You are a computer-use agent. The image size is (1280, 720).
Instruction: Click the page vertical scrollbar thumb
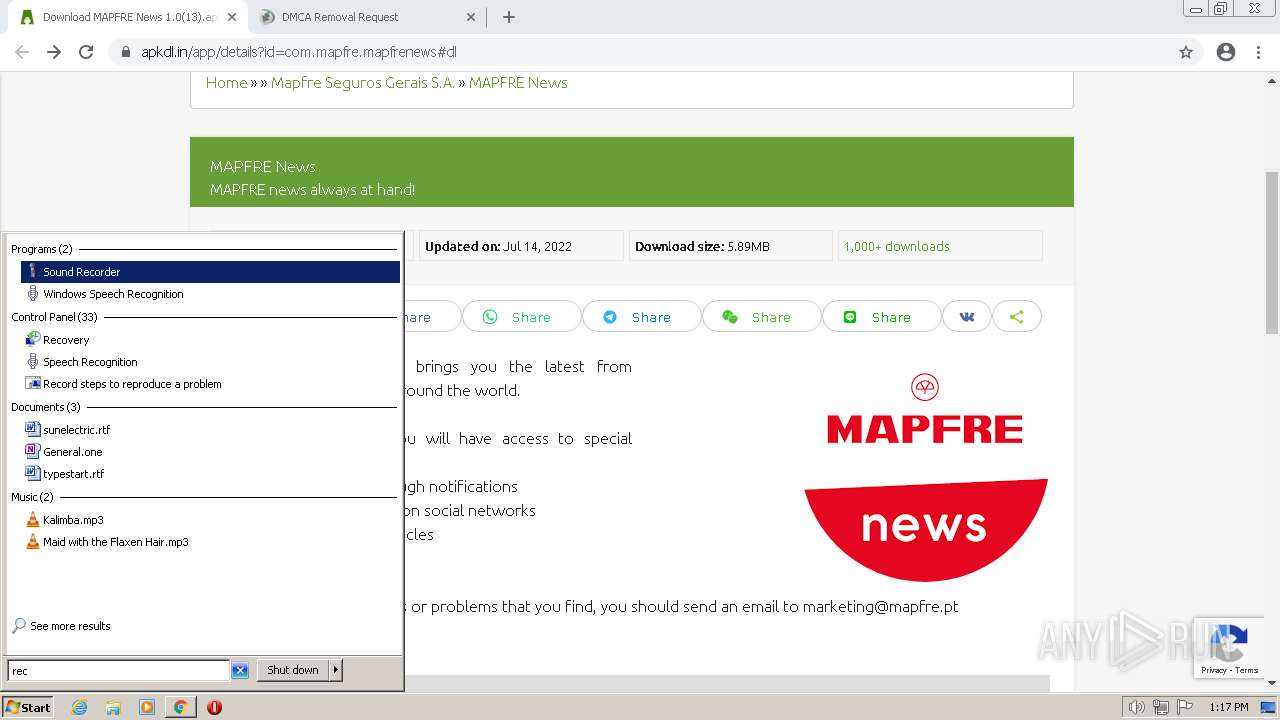pyautogui.click(x=1272, y=253)
